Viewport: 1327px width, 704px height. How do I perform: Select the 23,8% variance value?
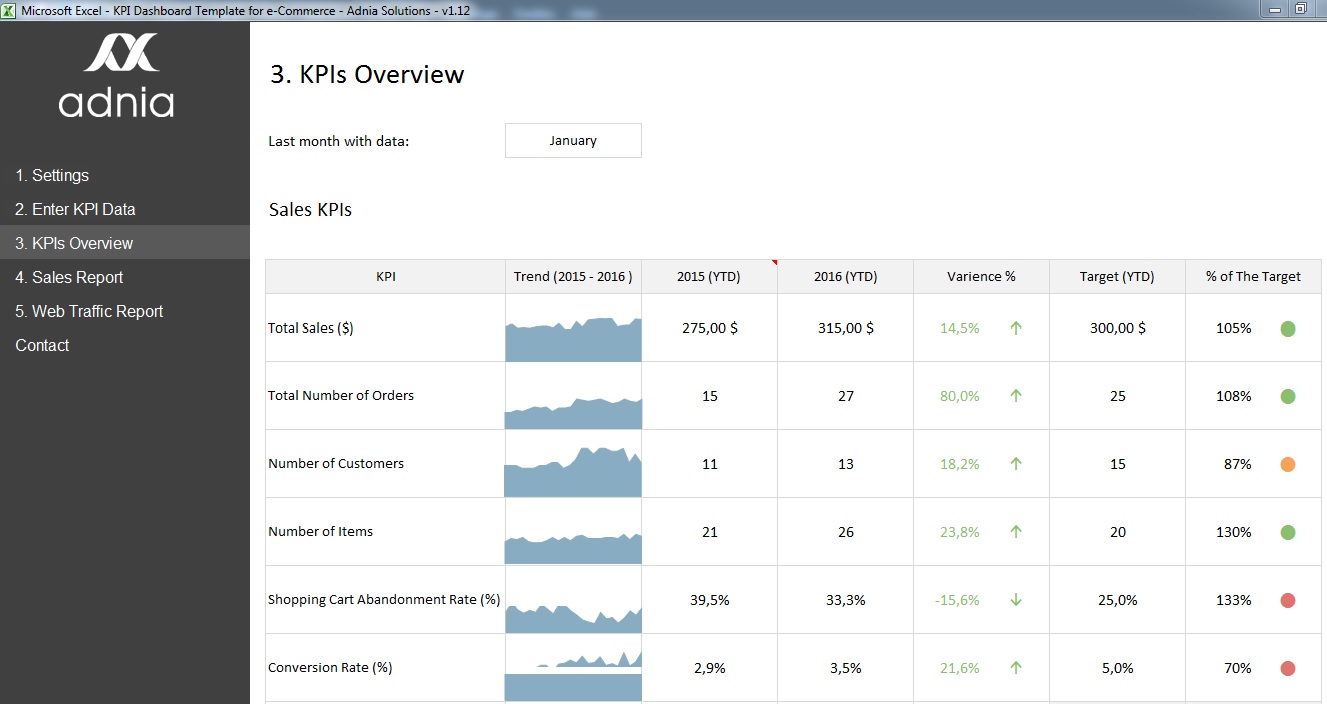(x=959, y=532)
